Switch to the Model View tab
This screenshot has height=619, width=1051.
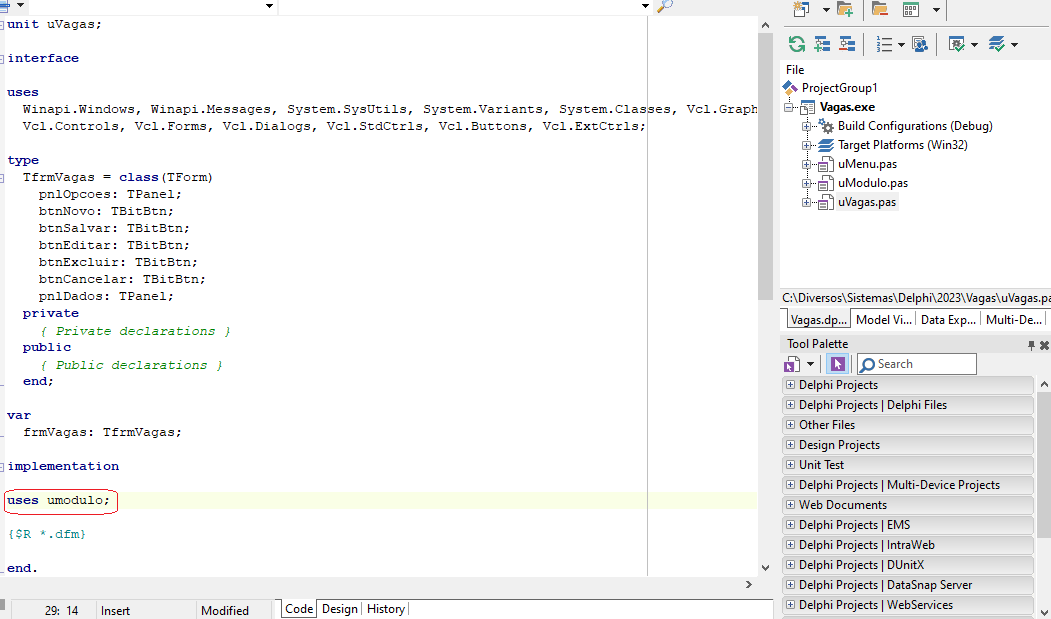[884, 320]
